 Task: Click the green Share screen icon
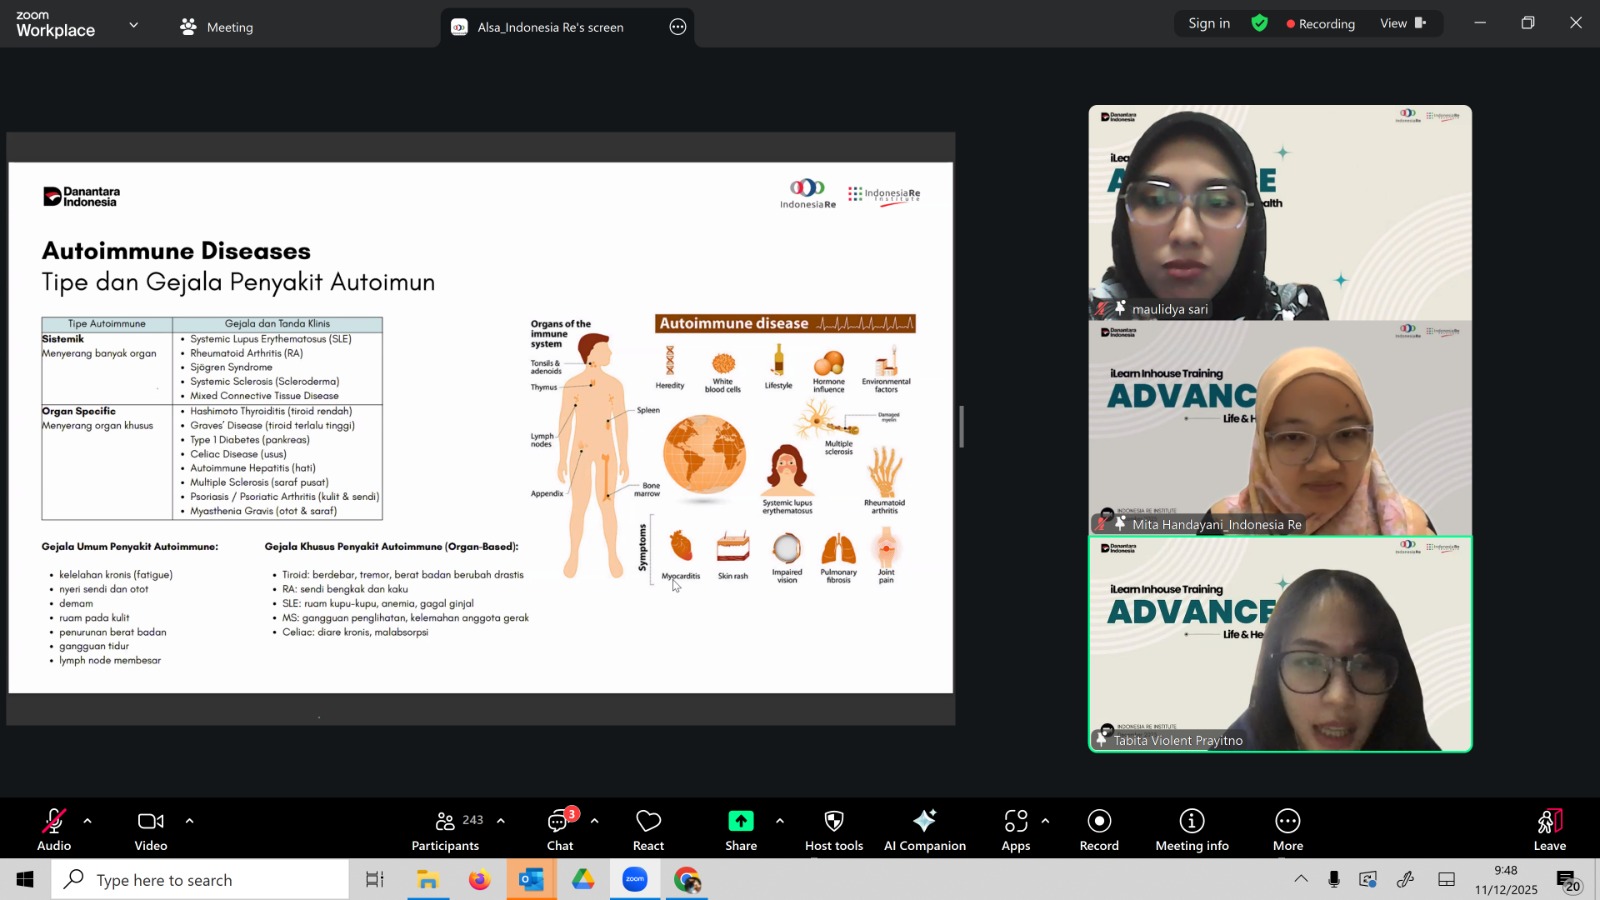tap(740, 821)
